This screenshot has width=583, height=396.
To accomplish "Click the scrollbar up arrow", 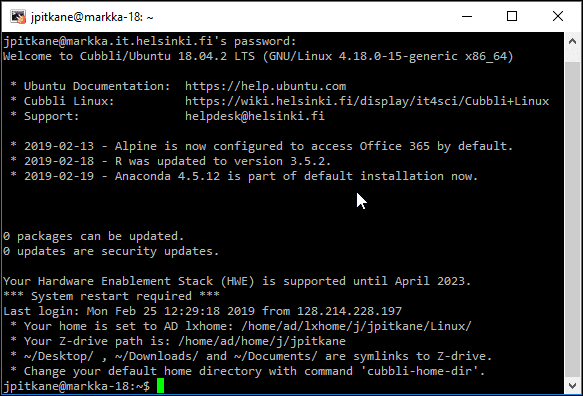I will (573, 41).
